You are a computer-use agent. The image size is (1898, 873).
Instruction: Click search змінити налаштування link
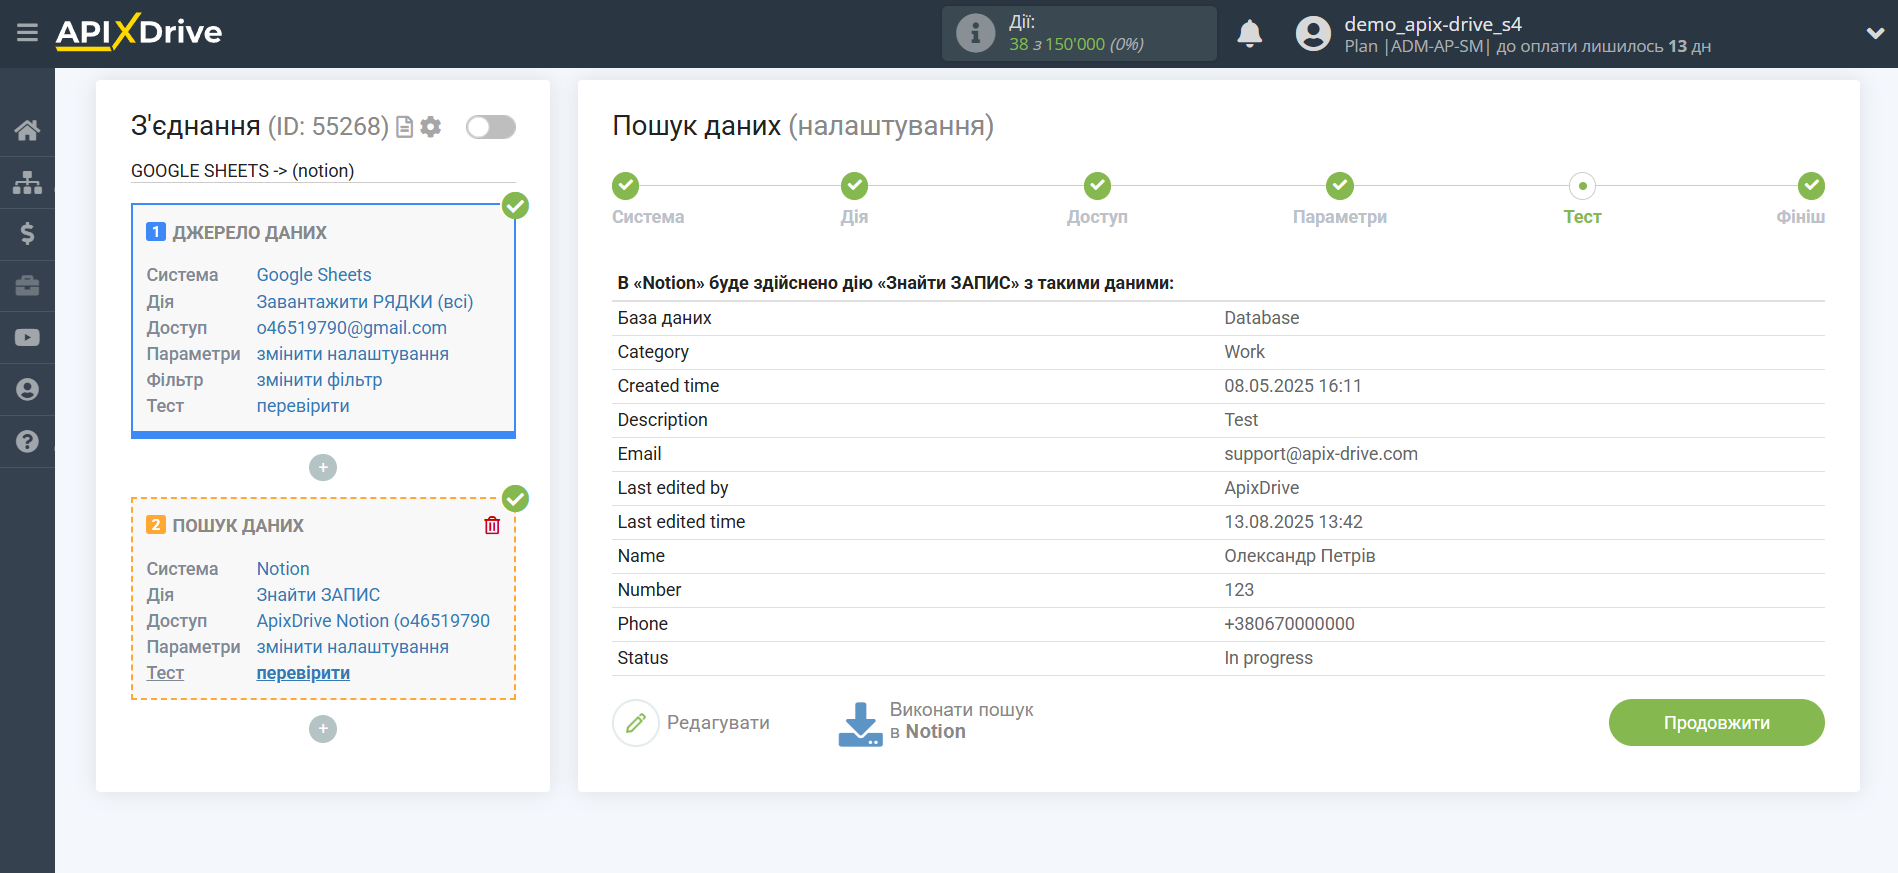353,647
